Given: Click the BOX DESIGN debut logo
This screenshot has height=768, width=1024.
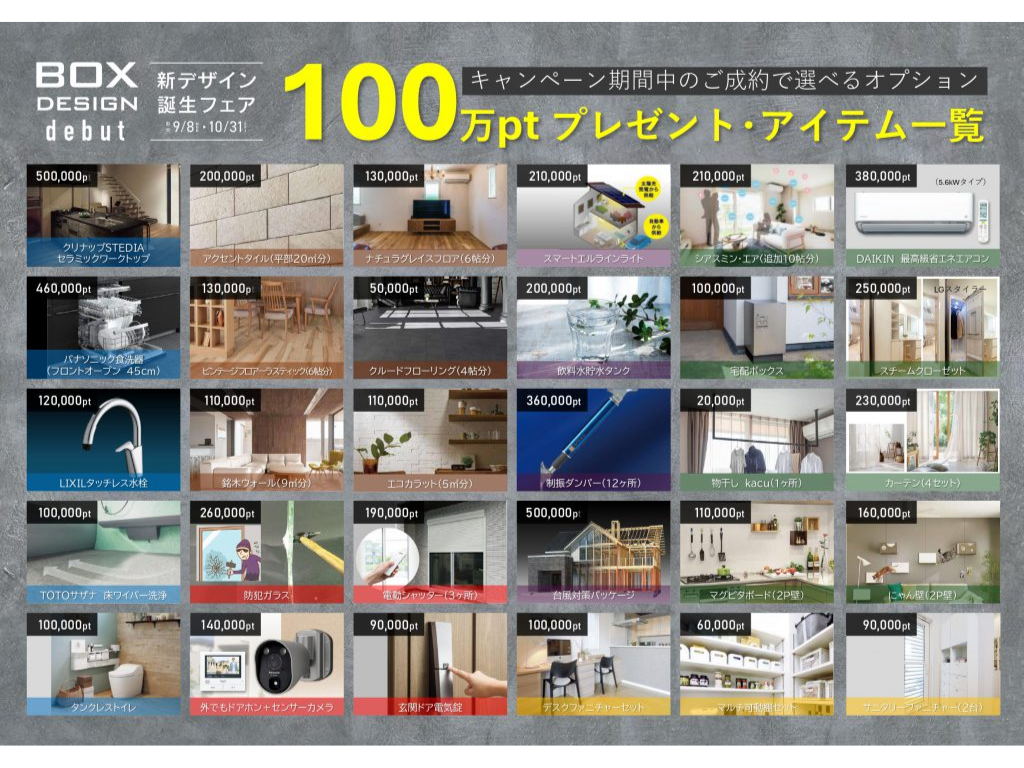Looking at the screenshot, I should click(87, 102).
